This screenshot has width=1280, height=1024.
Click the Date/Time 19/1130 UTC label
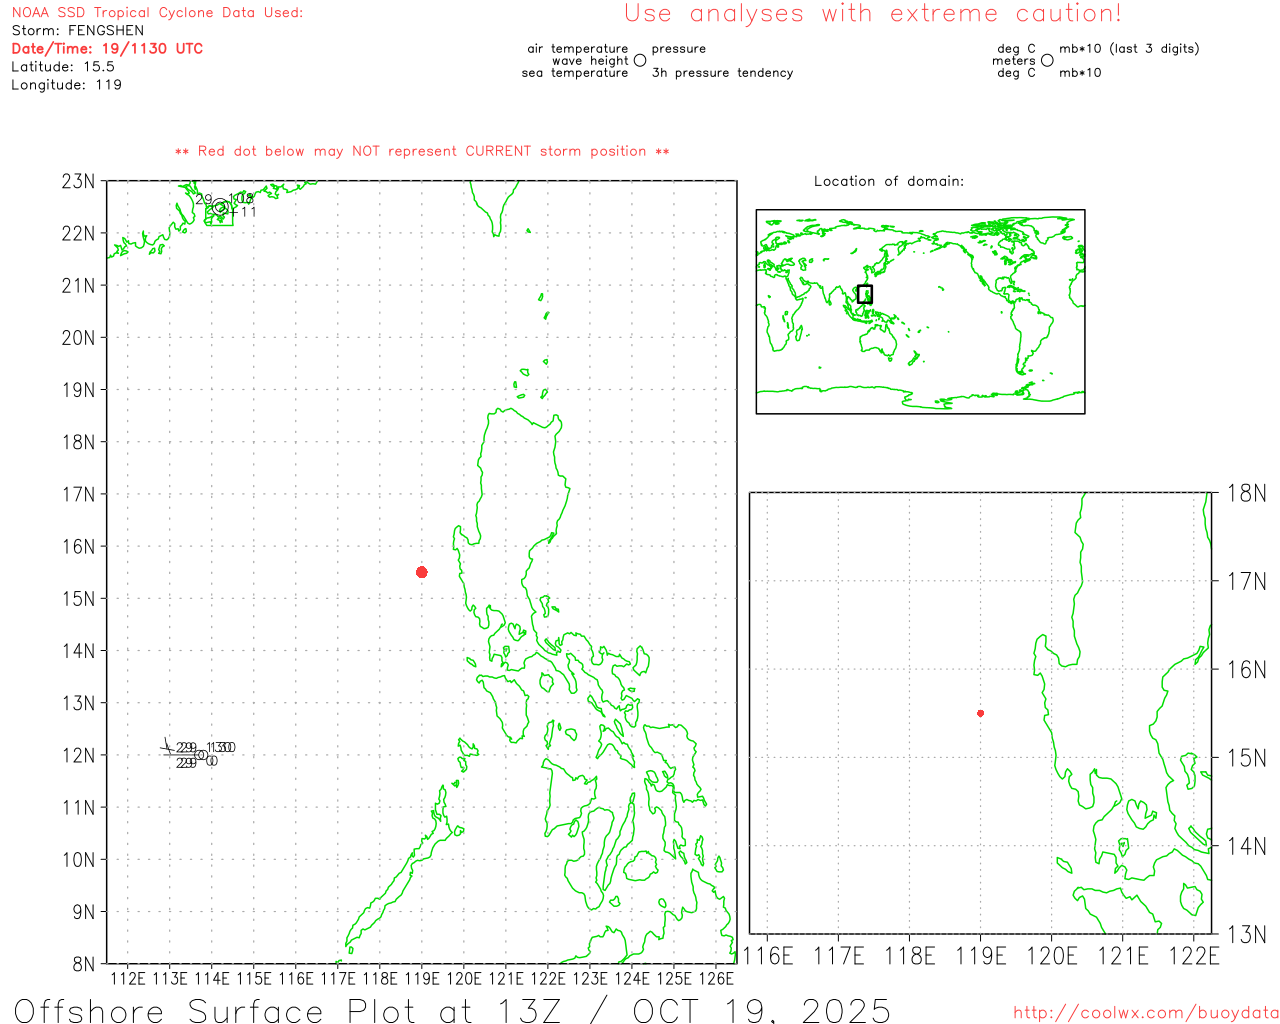click(x=107, y=49)
